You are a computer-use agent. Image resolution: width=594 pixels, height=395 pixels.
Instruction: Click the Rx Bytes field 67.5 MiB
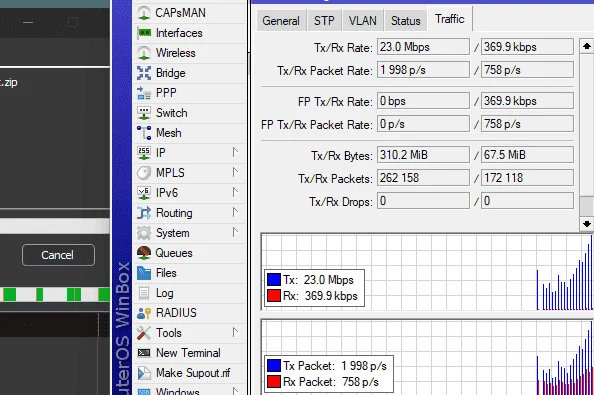tap(527, 155)
